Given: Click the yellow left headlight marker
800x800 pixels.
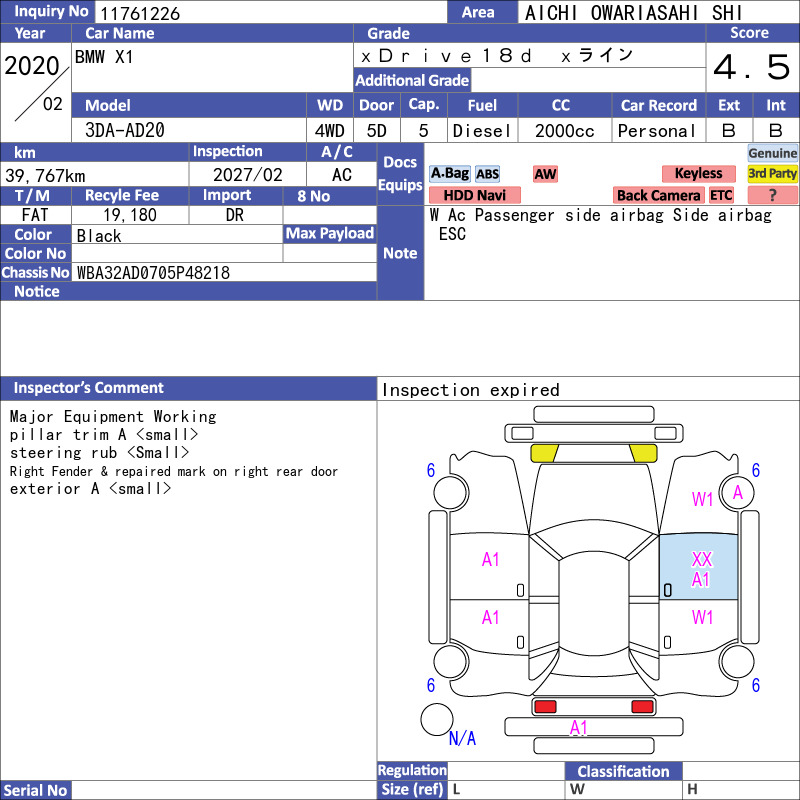Looking at the screenshot, I should pyautogui.click(x=544, y=453).
